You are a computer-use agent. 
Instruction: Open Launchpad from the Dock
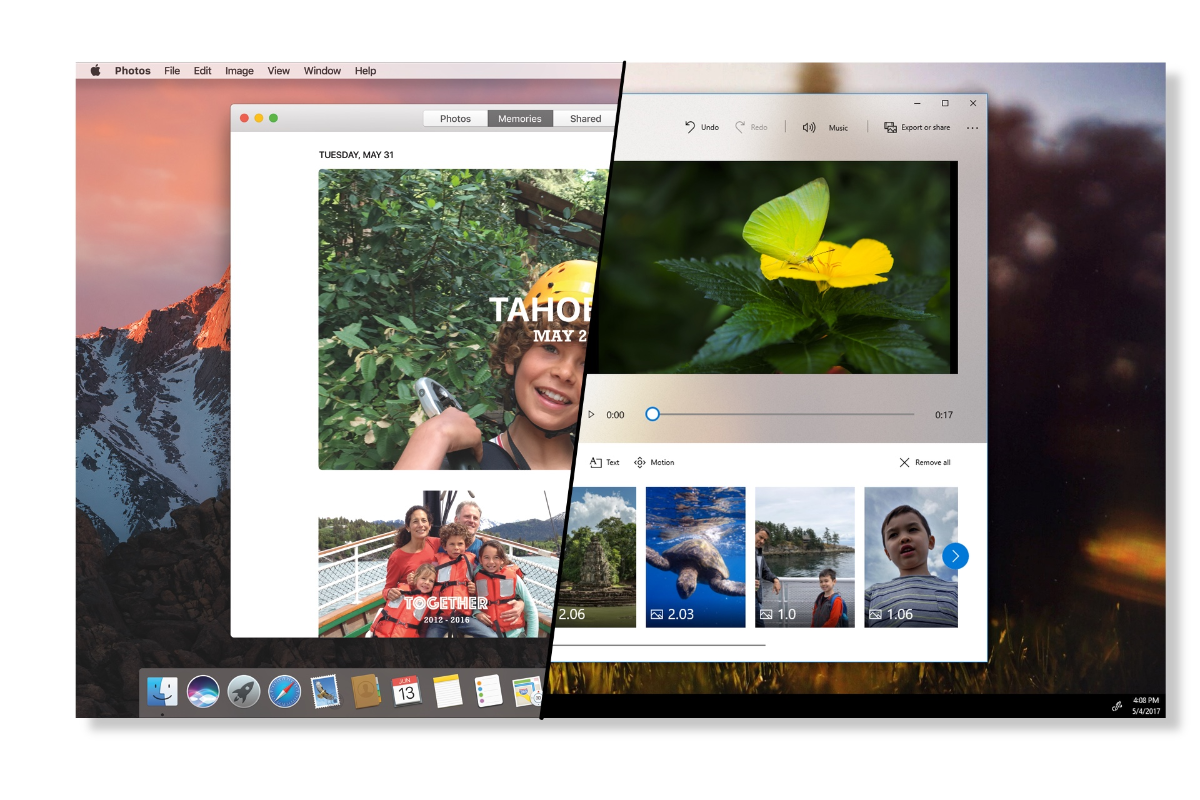point(244,690)
